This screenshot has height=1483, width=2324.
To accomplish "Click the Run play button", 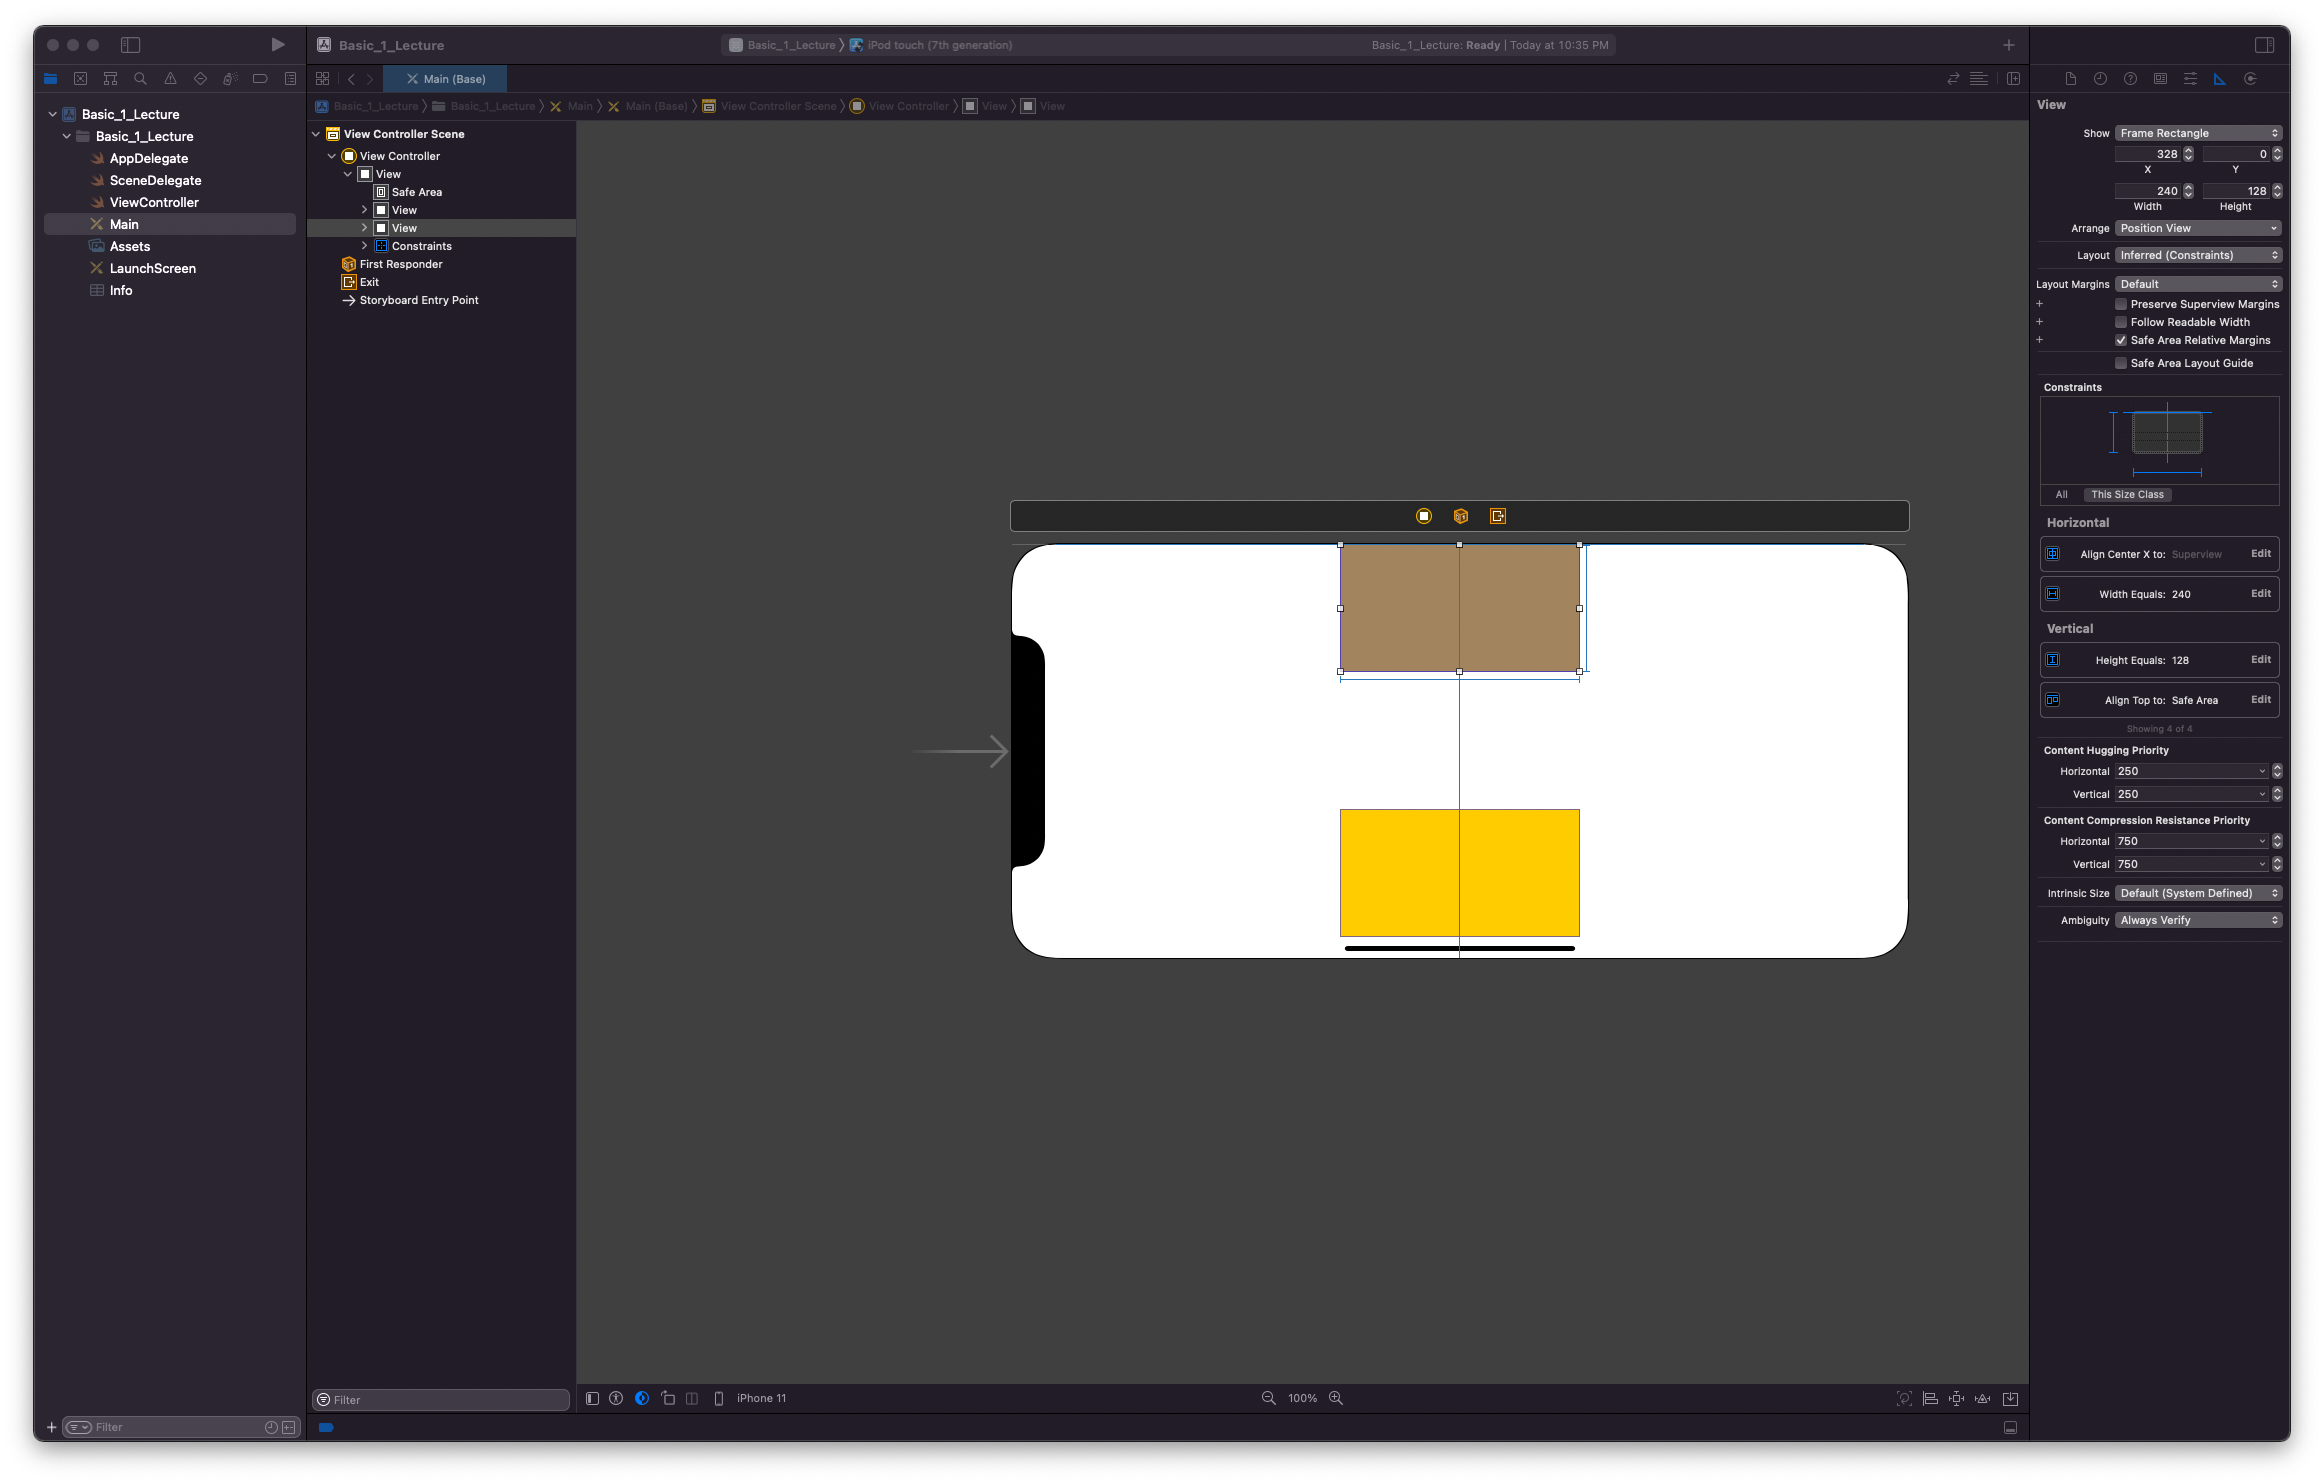I will (x=278, y=45).
